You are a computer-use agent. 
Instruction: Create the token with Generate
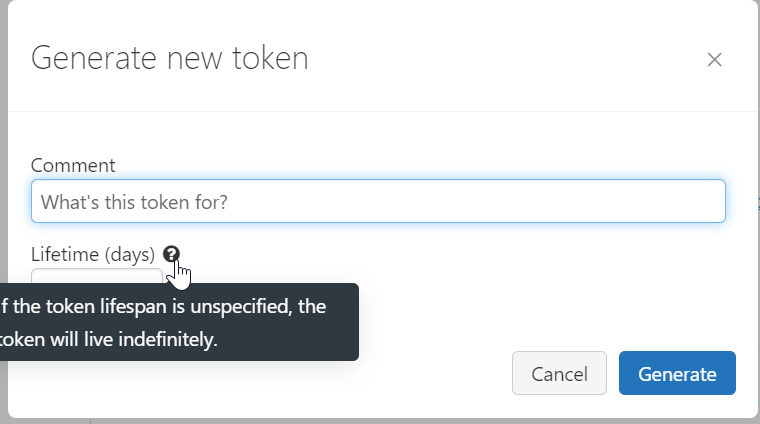point(677,374)
